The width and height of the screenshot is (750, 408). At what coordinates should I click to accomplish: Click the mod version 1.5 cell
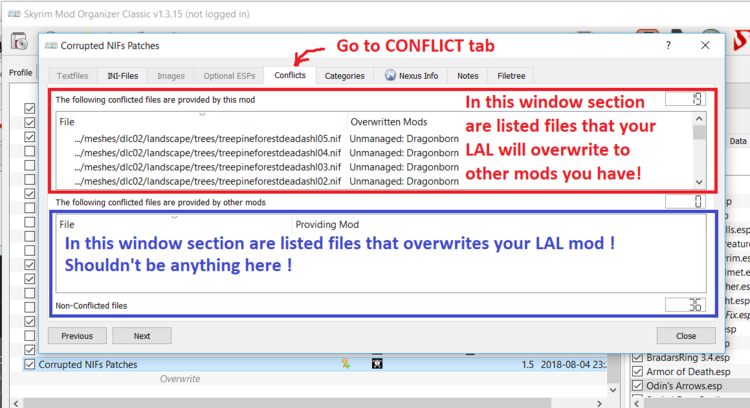tap(528, 364)
